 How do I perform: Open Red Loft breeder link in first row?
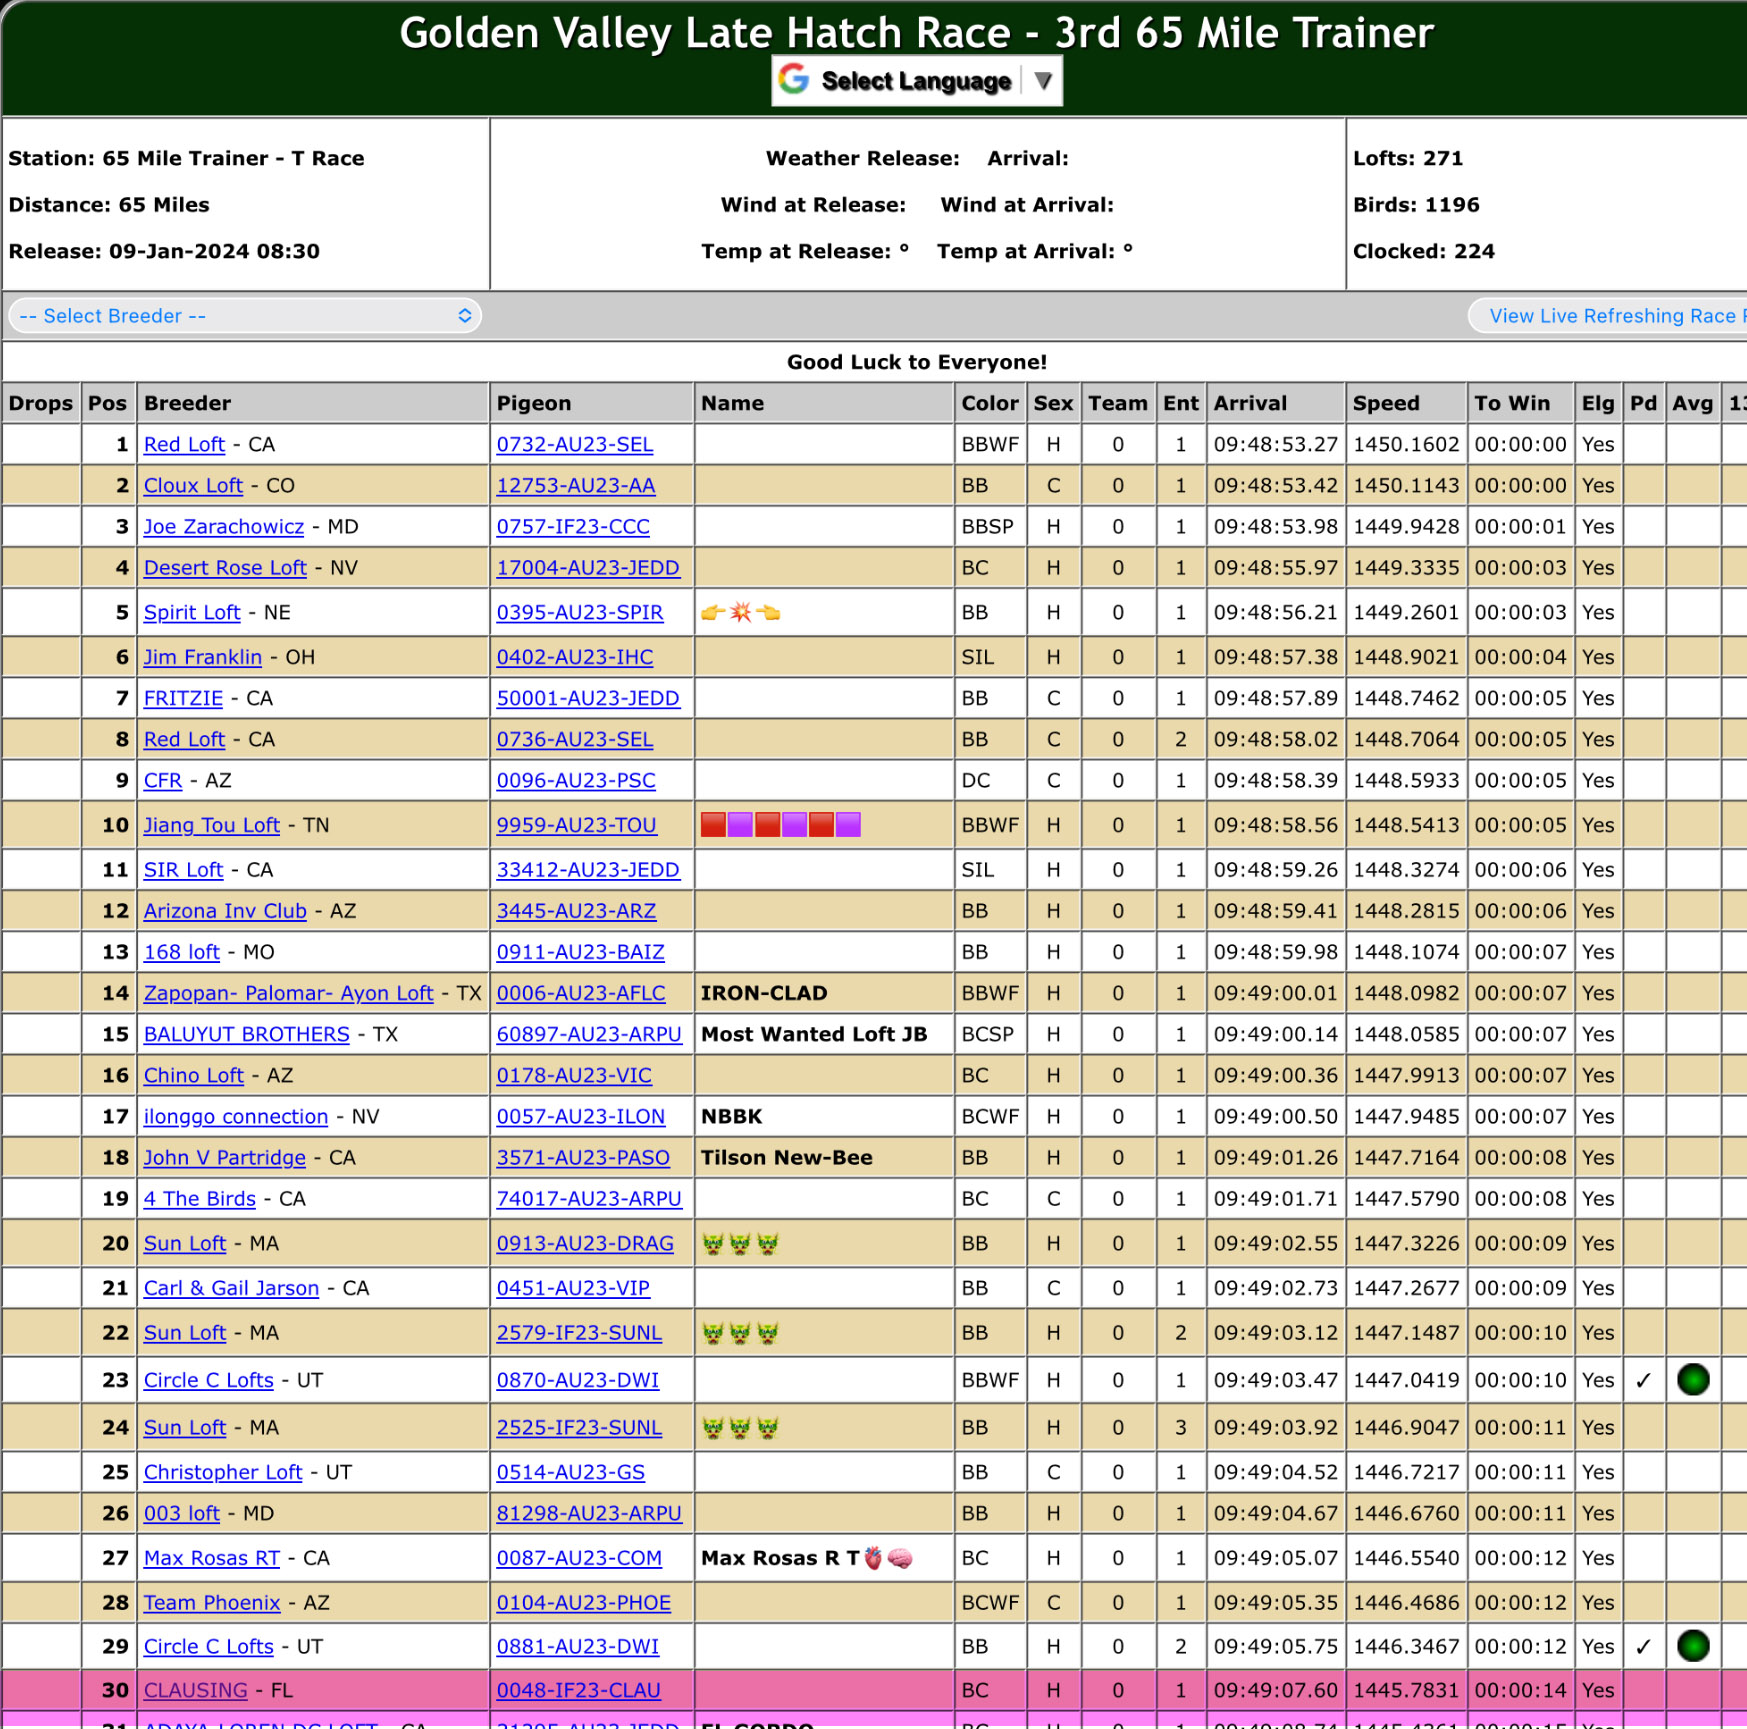(184, 445)
